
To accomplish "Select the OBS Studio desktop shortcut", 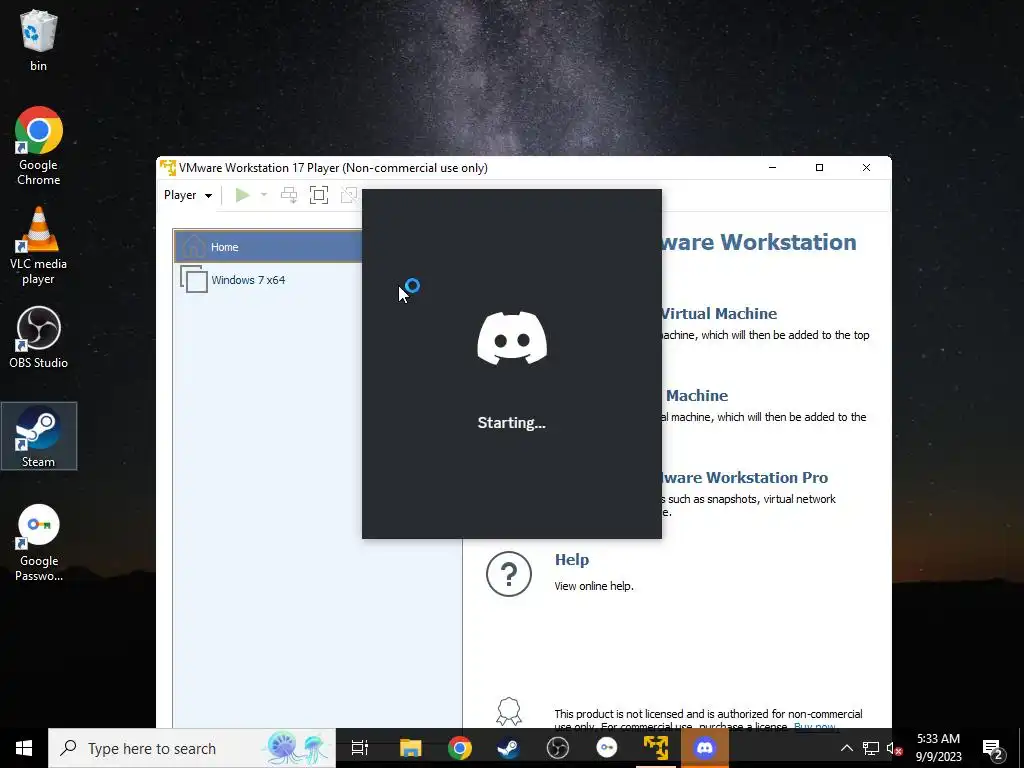I will pyautogui.click(x=39, y=338).
